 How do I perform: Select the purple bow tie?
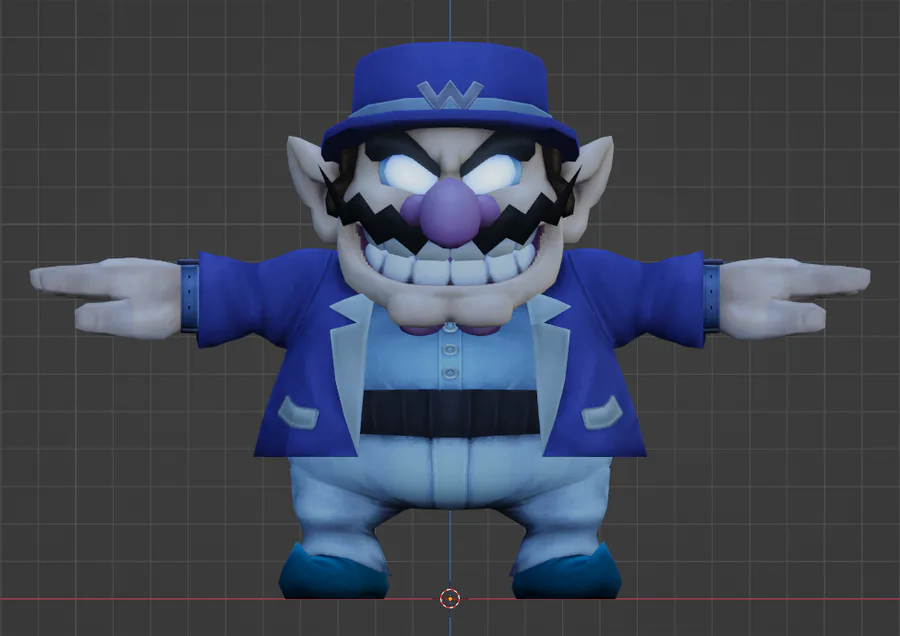(450, 329)
